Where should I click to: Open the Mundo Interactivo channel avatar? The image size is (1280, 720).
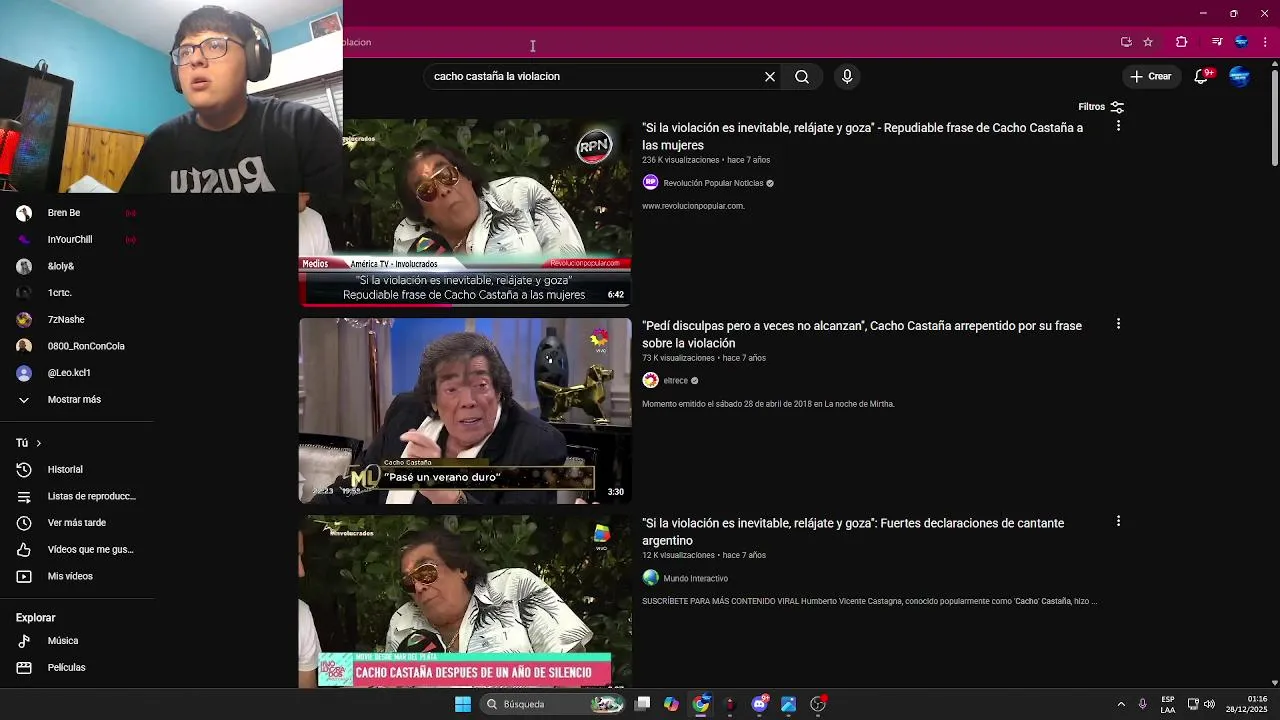[650, 578]
